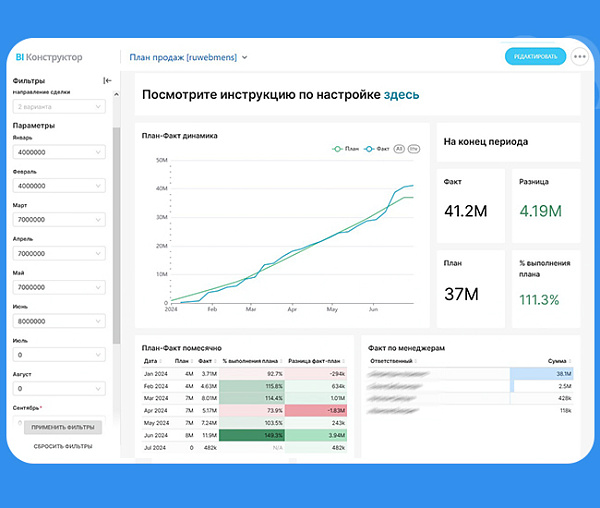The image size is (600, 508).
Task: Collapse the Фильтры sidebar panel
Action: 107,80
